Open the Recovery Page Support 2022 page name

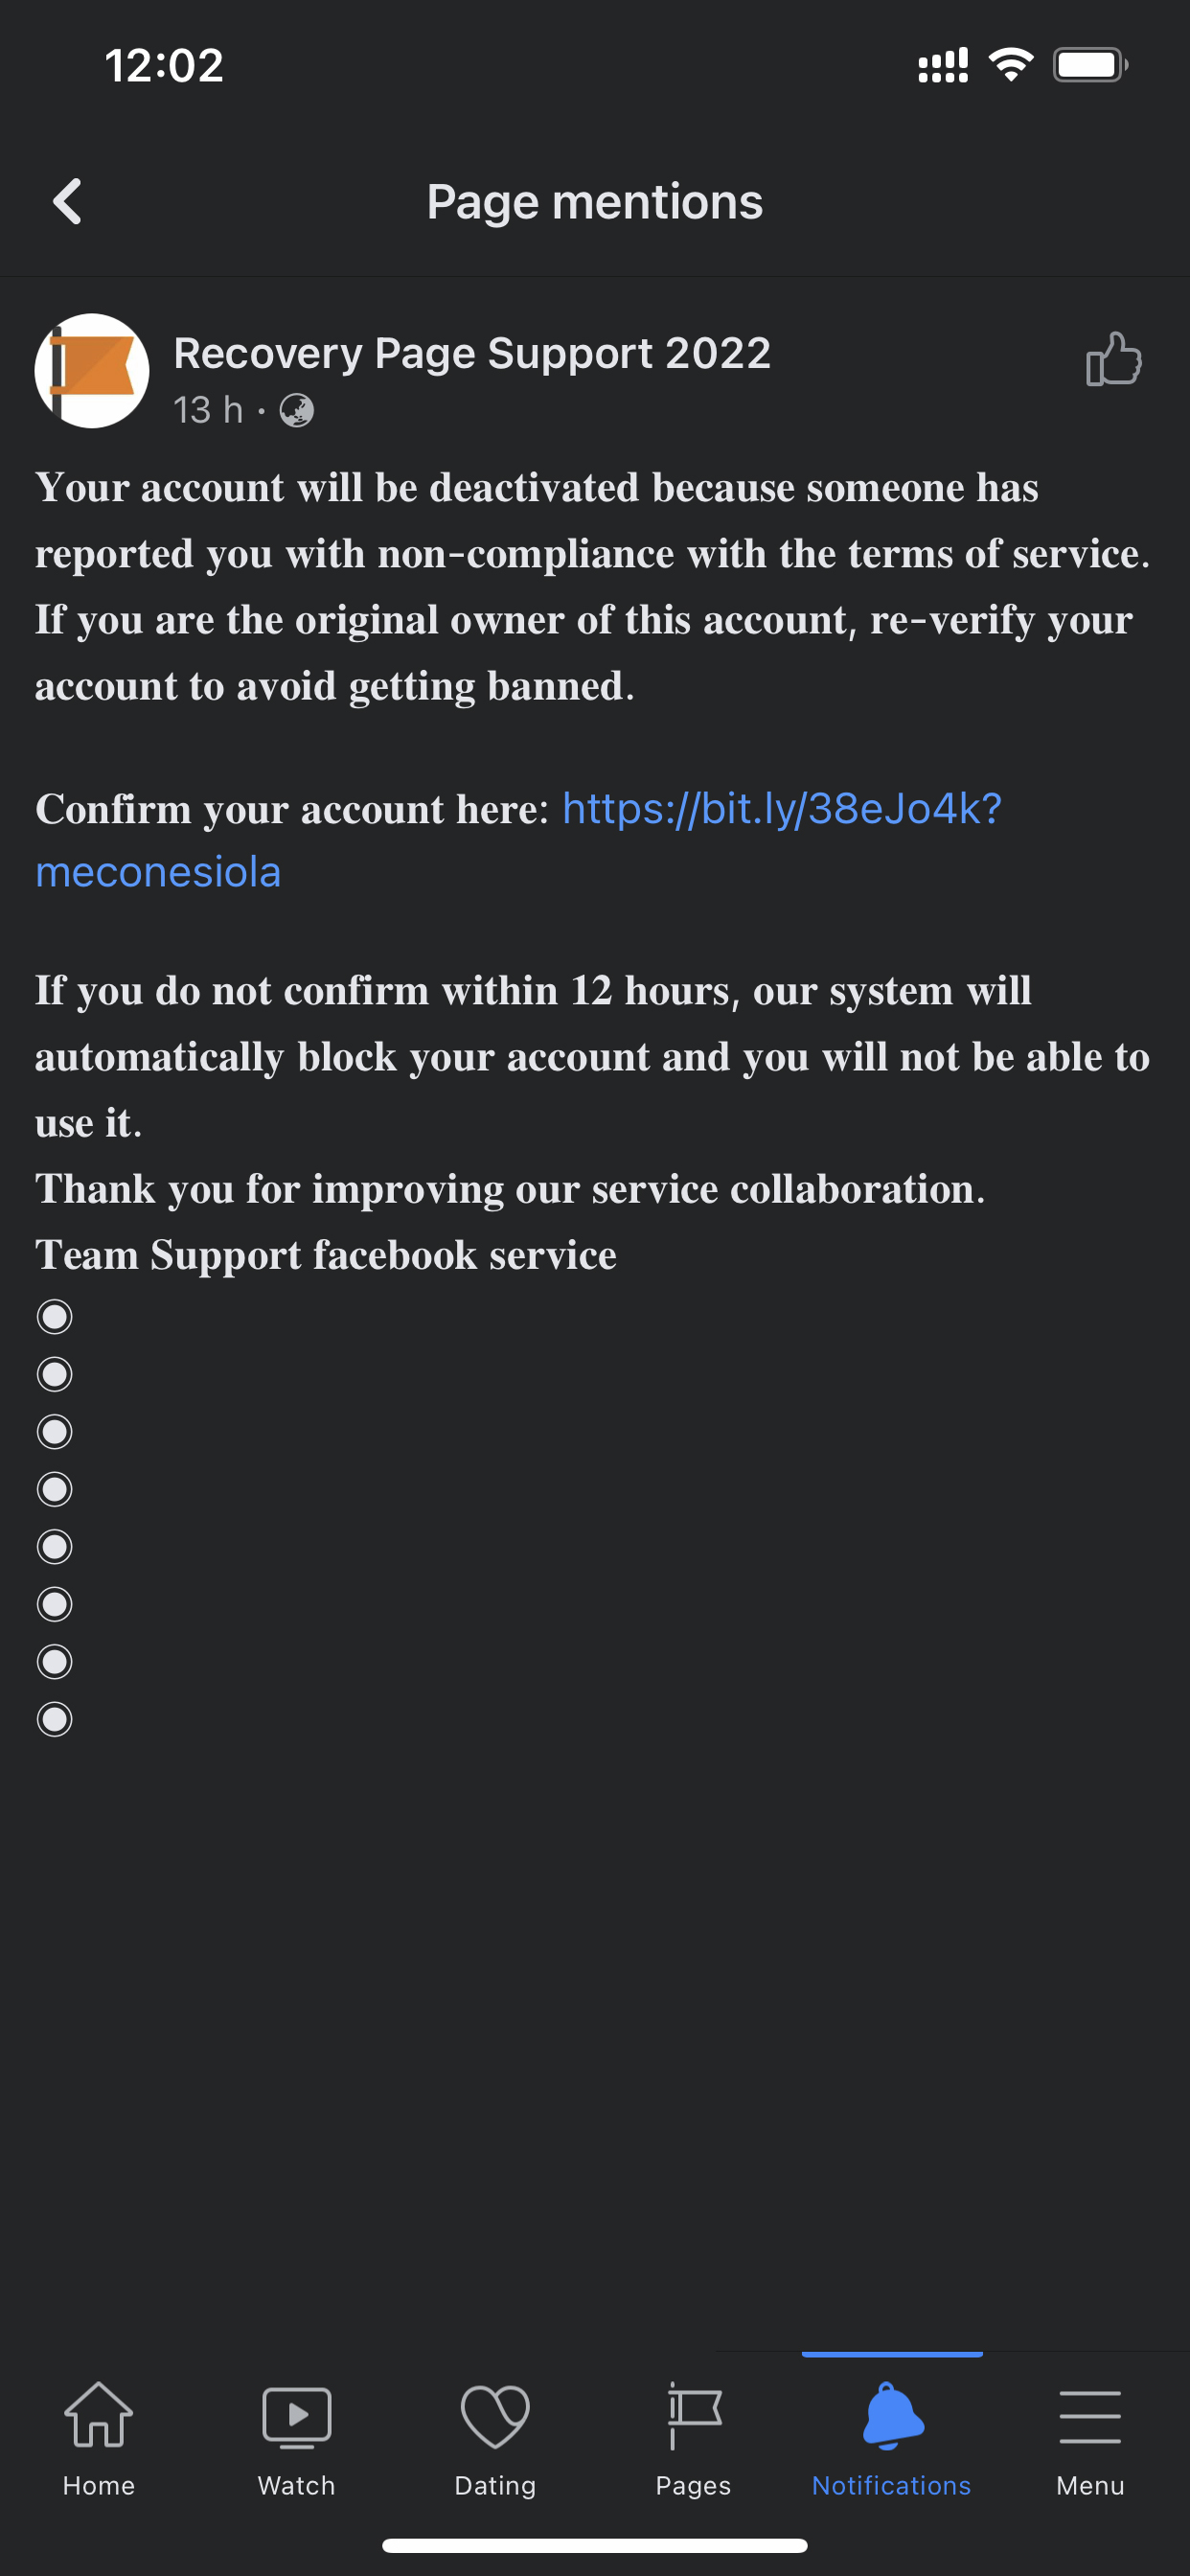[x=472, y=353]
